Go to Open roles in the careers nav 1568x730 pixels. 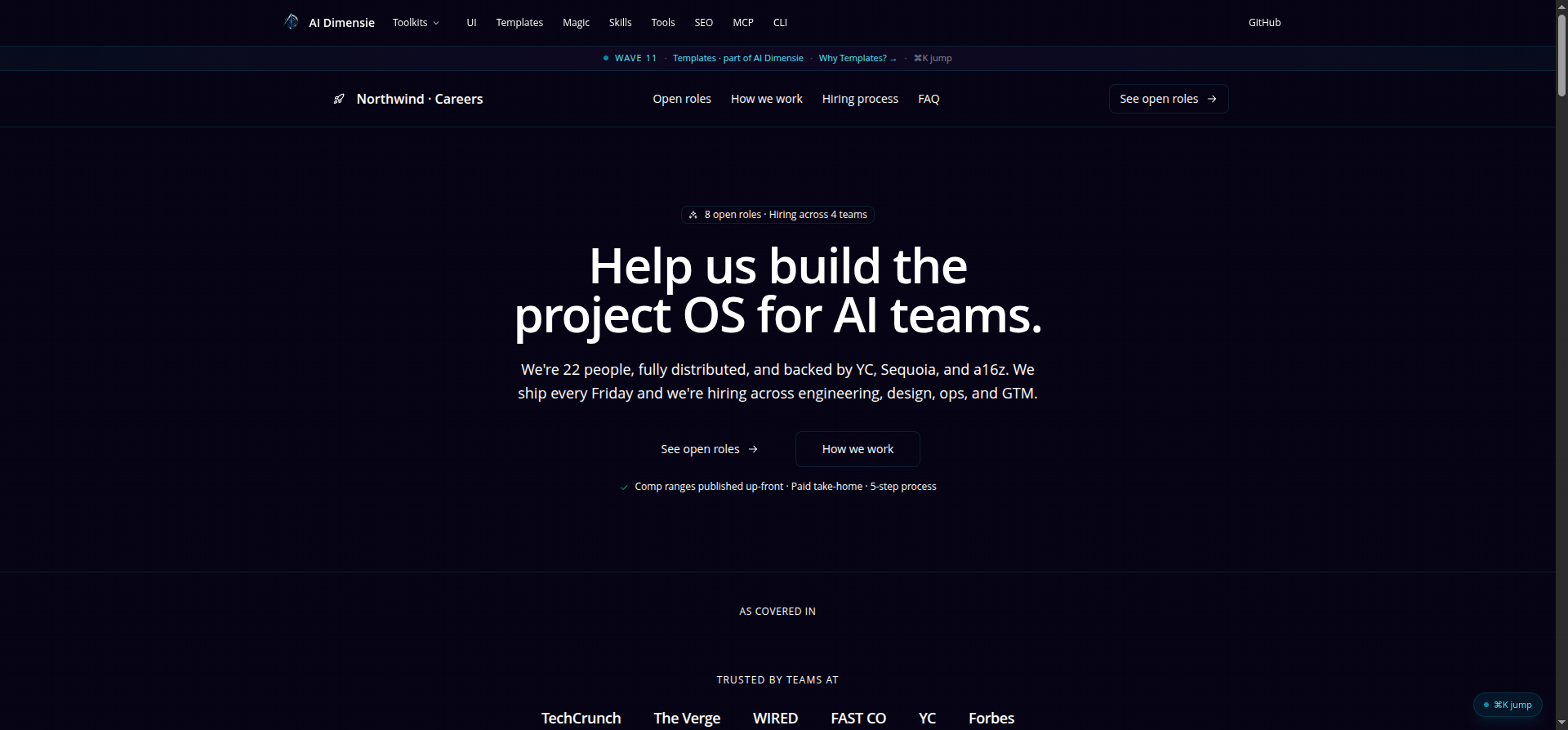(x=682, y=99)
